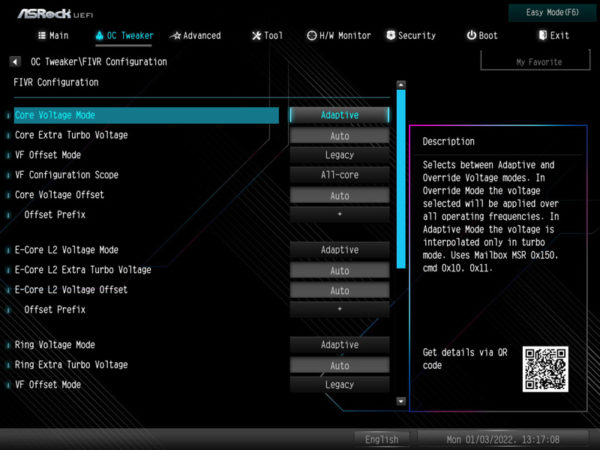The width and height of the screenshot is (600, 450).
Task: Click scrollbar down arrow icon
Action: click(401, 400)
